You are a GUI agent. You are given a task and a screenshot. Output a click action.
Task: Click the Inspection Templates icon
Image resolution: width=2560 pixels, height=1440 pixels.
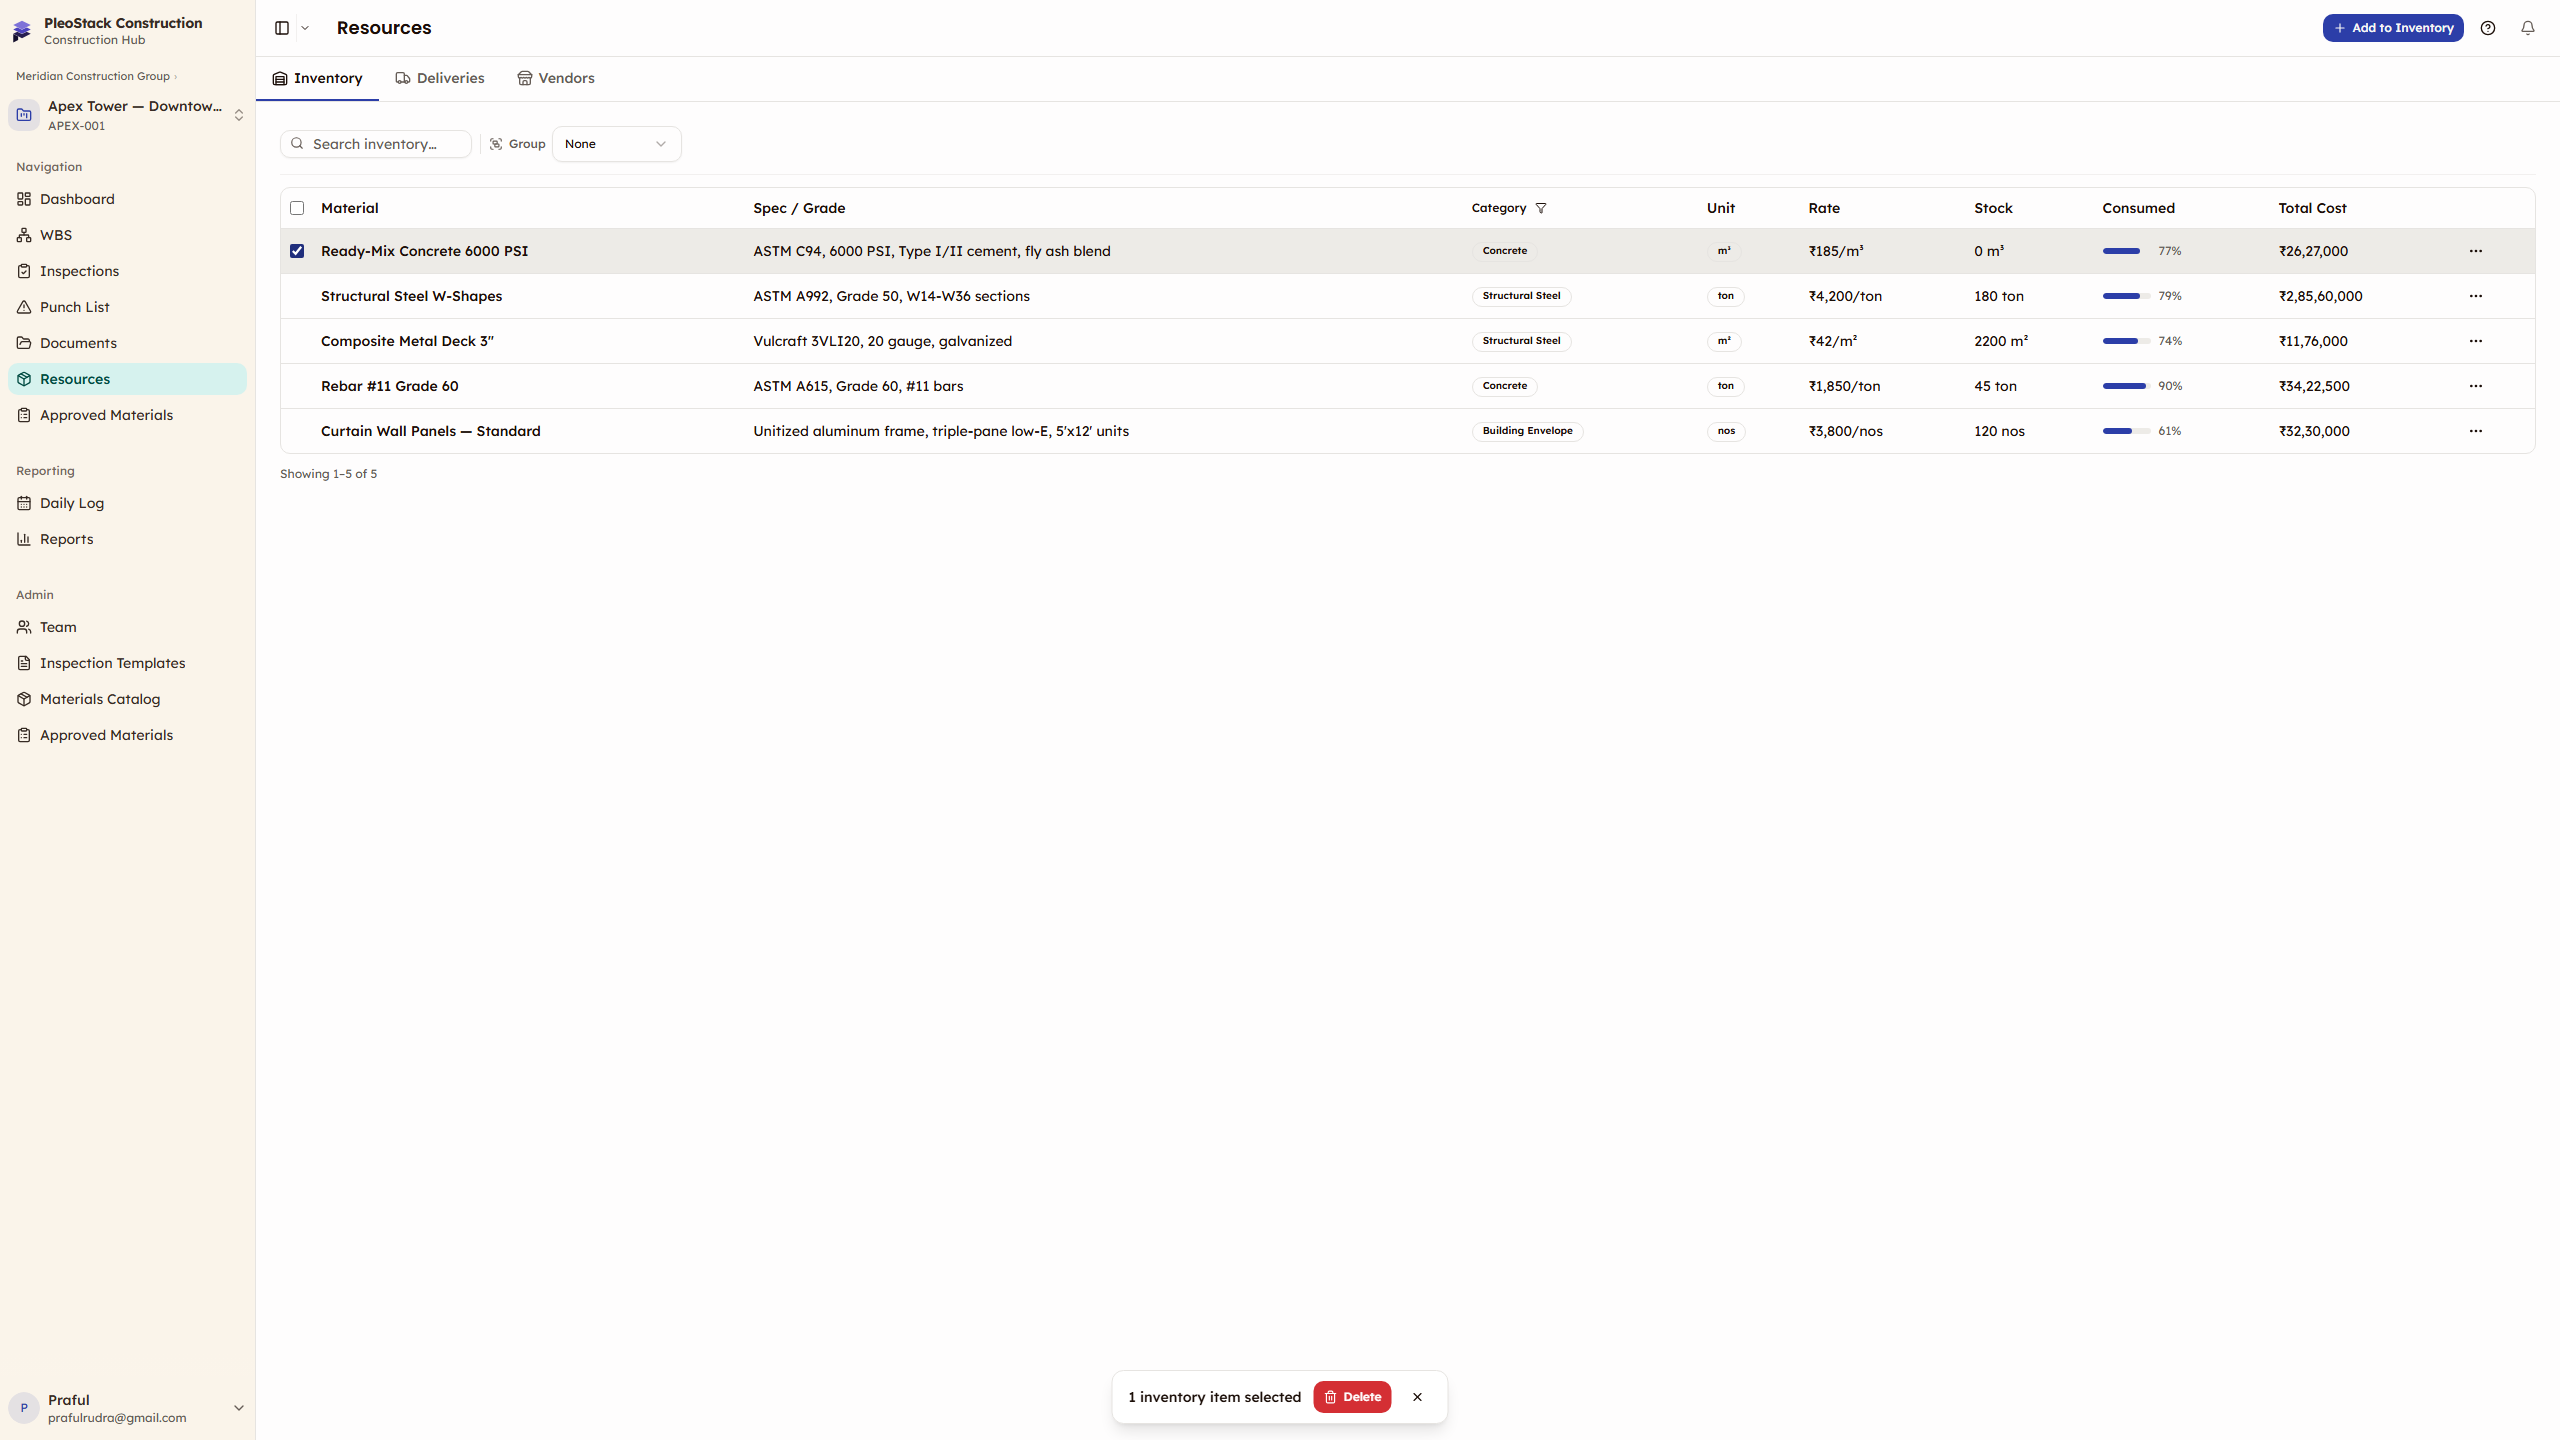click(x=24, y=663)
